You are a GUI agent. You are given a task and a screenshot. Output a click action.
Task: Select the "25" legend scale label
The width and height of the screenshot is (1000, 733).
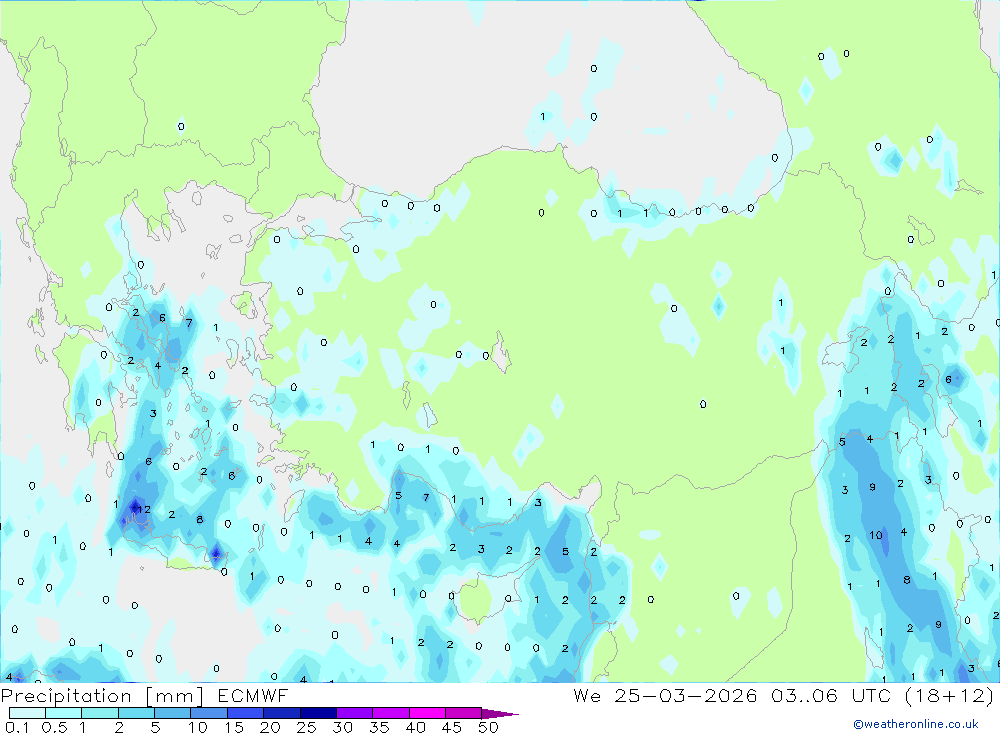(x=307, y=727)
